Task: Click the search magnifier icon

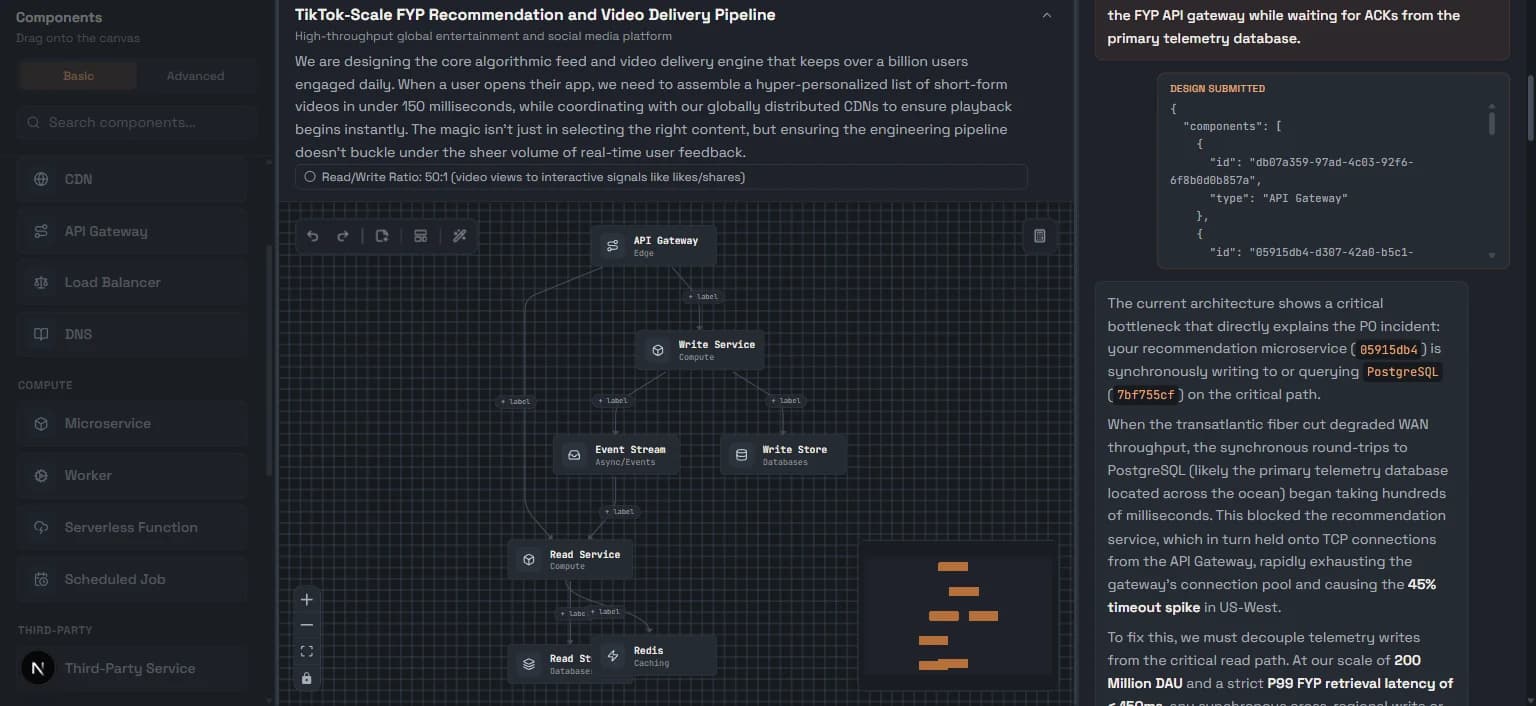Action: tap(34, 122)
